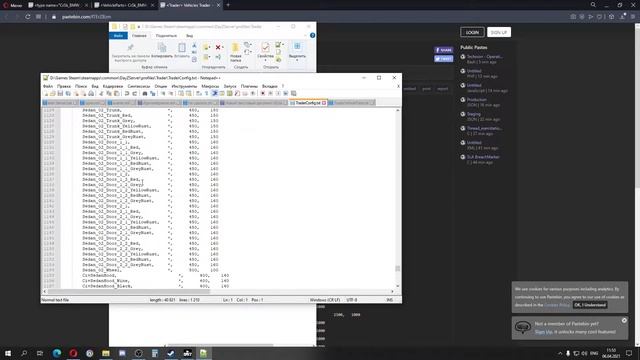
Task: Select the Поделиться tab in Explorer ribbon
Action: point(166,36)
